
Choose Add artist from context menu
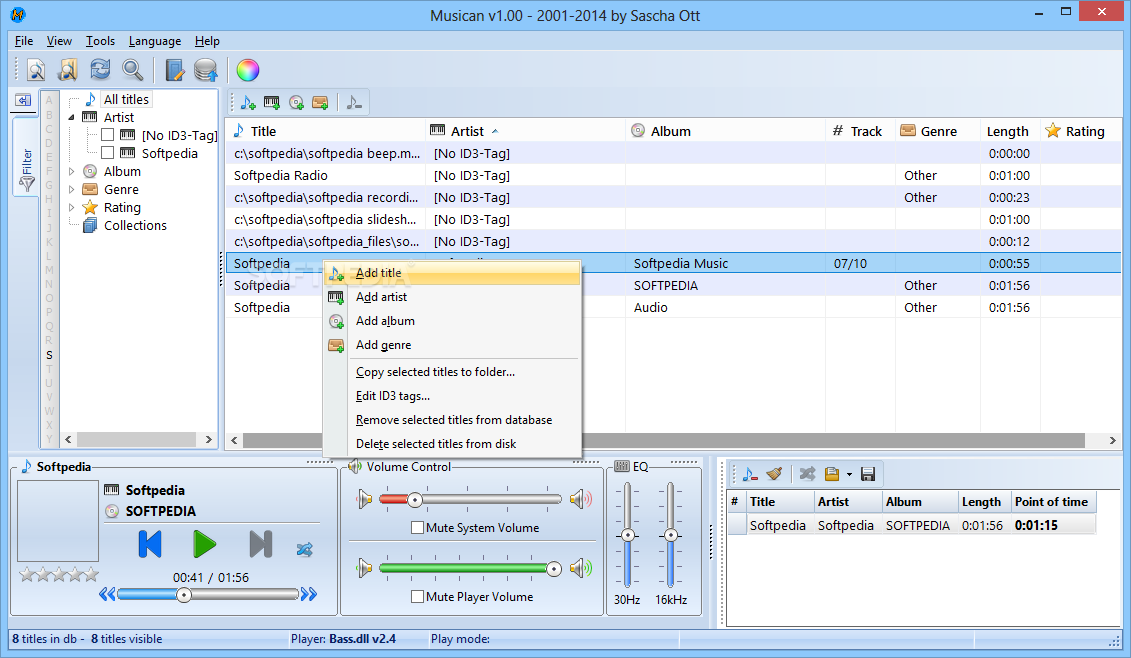click(452, 297)
